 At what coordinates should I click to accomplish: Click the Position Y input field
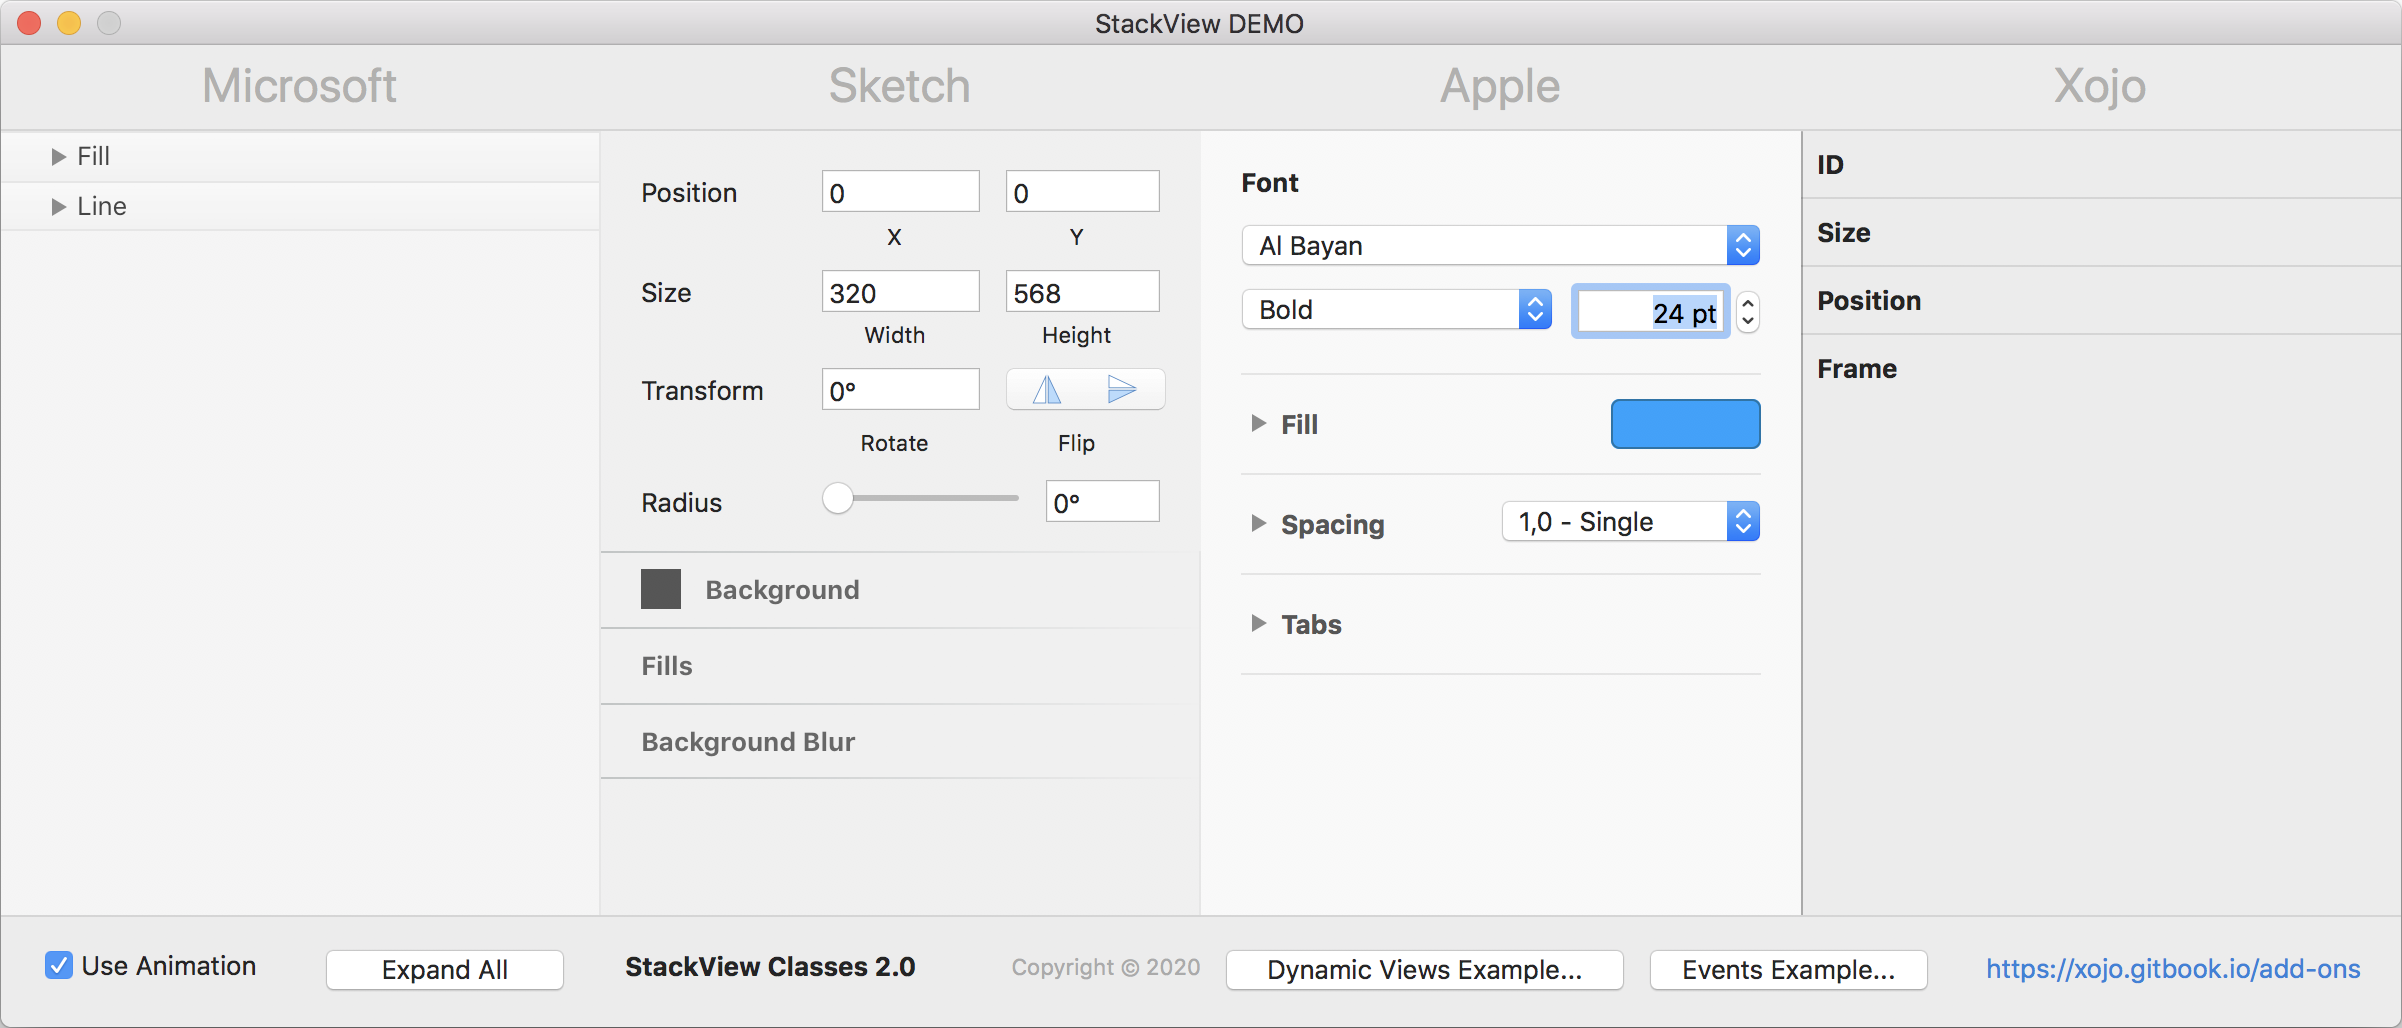[1082, 192]
